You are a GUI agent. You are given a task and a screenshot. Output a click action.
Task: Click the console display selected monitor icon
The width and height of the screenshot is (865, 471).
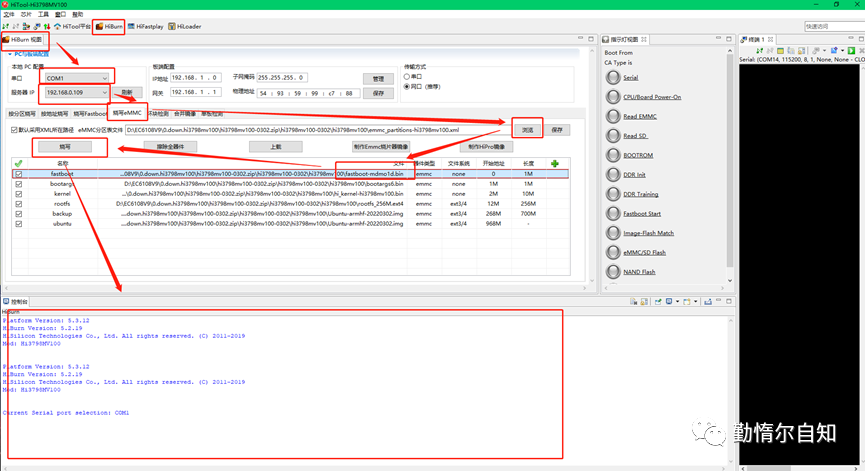tap(669, 302)
